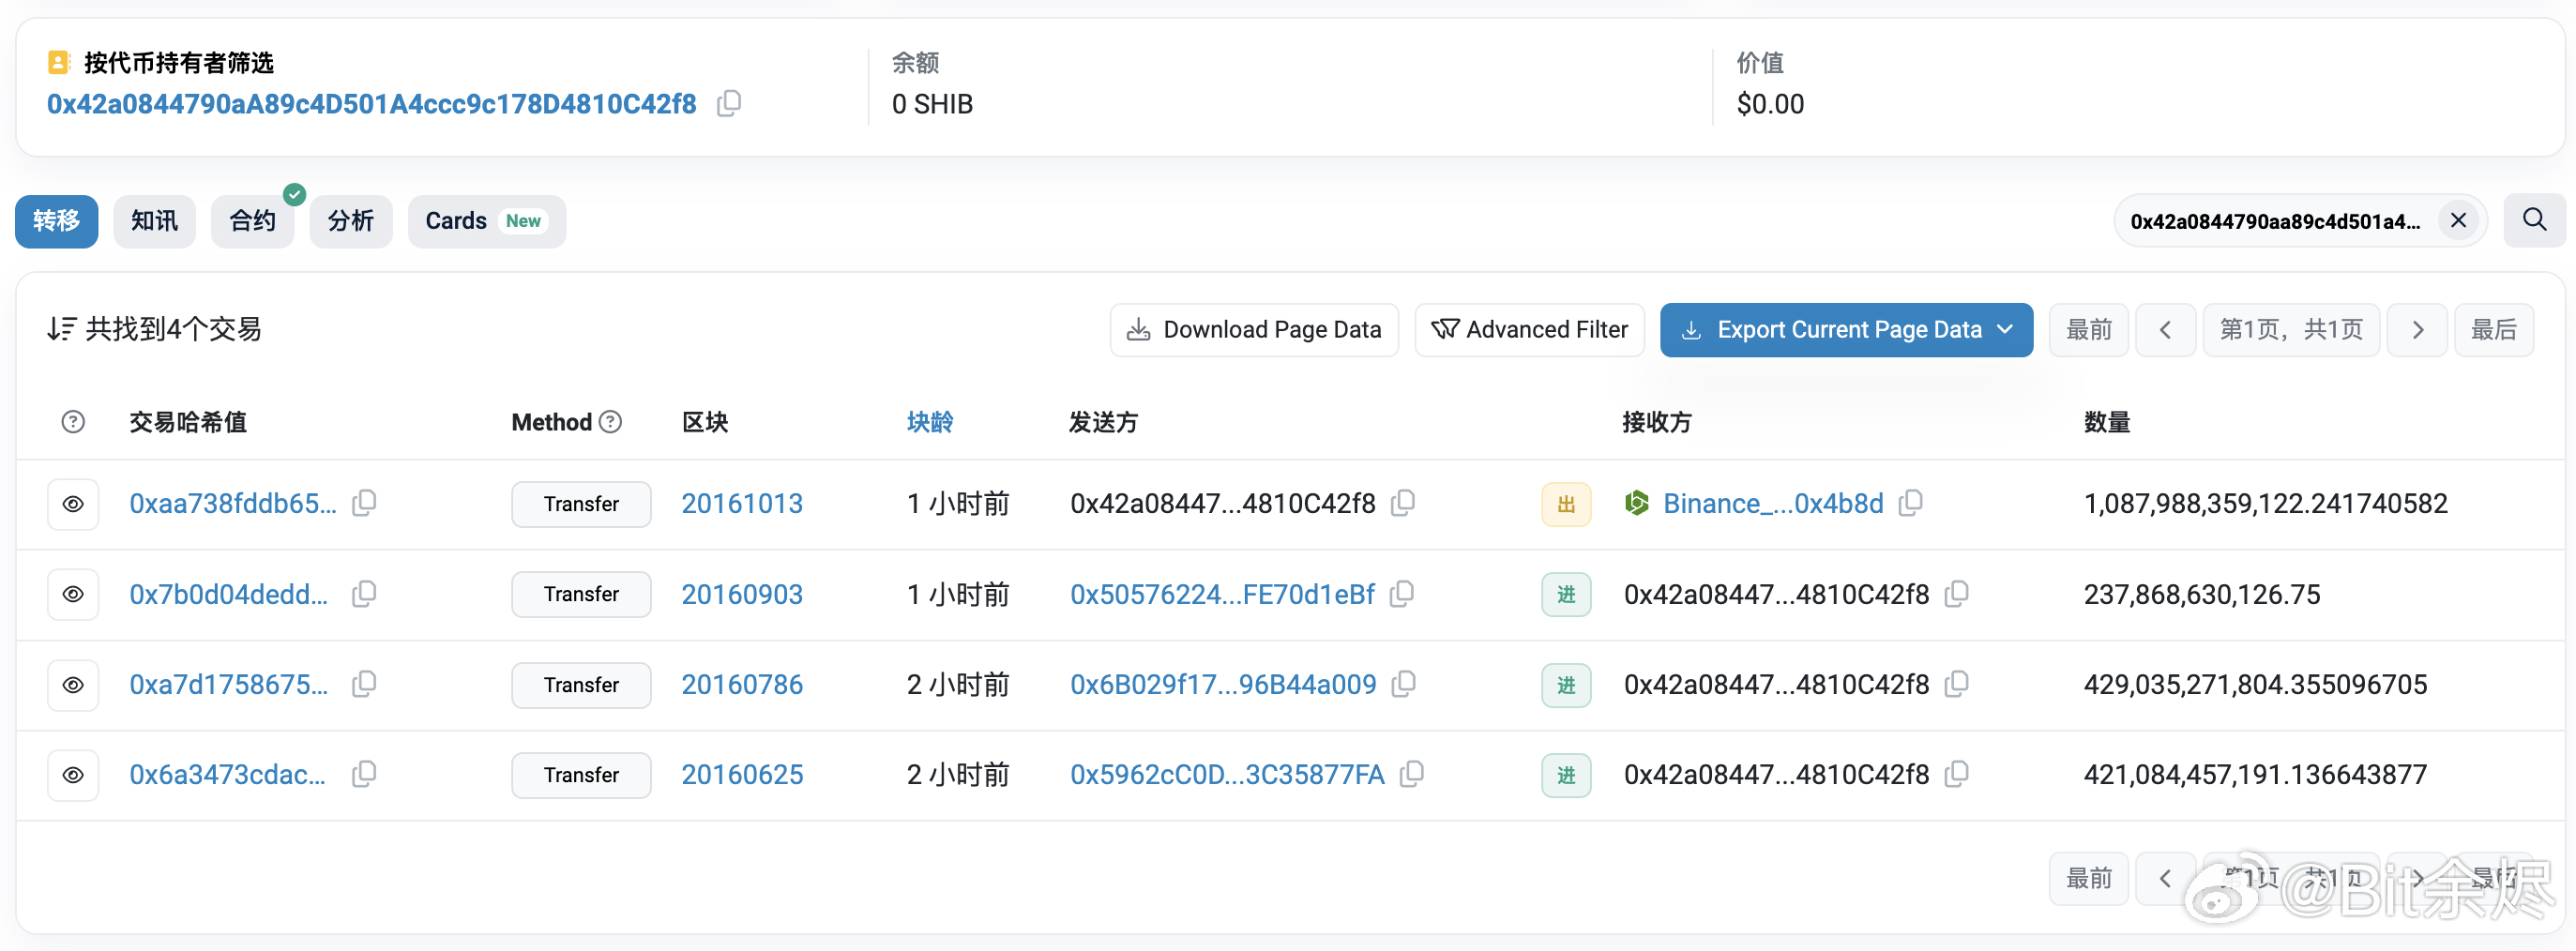Preview transaction 0xa7d1758675 with eye icon
The height and width of the screenshot is (951, 2576).
tap(73, 685)
